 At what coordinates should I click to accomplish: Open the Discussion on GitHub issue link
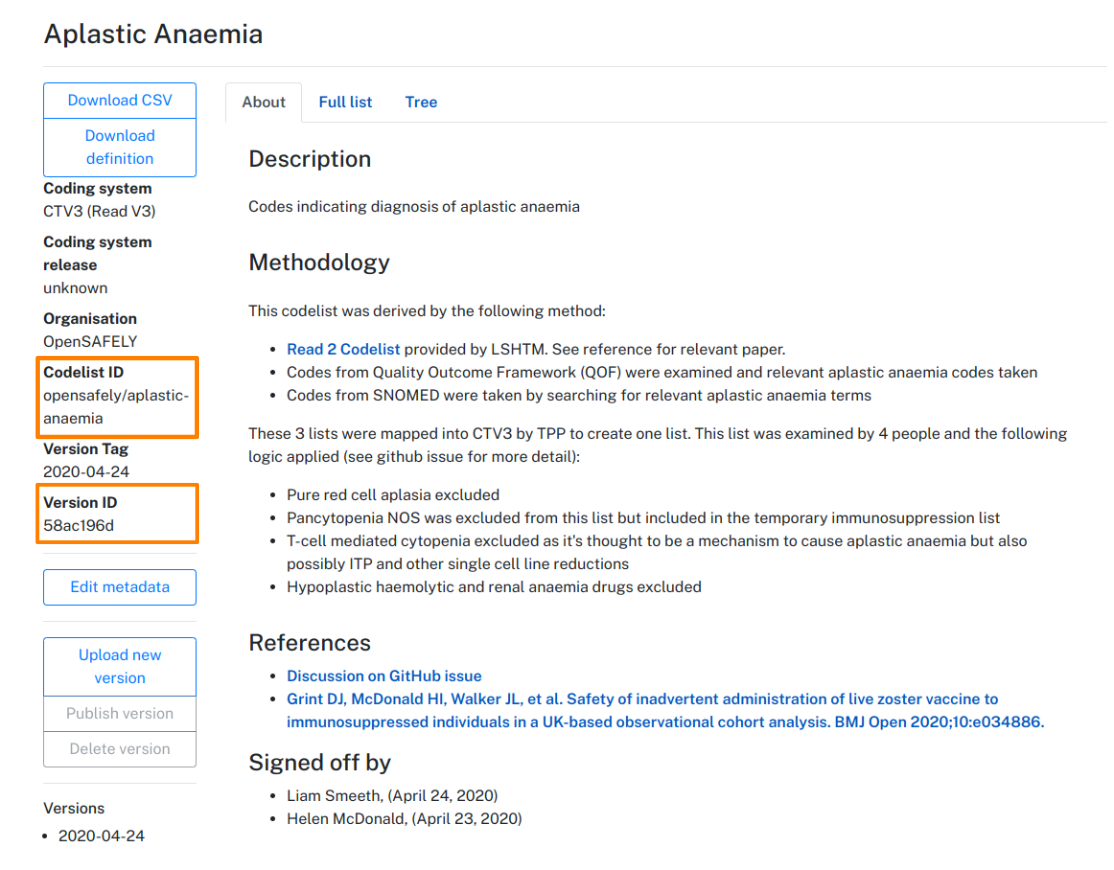[x=384, y=675]
